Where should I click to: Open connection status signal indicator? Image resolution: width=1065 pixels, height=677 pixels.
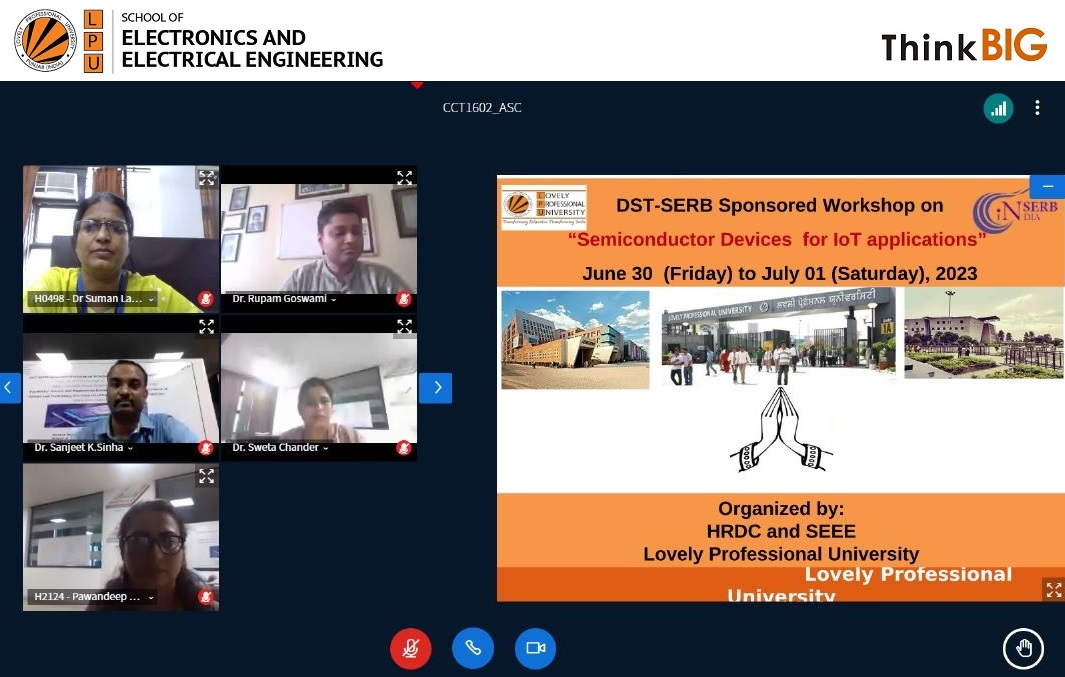click(998, 109)
